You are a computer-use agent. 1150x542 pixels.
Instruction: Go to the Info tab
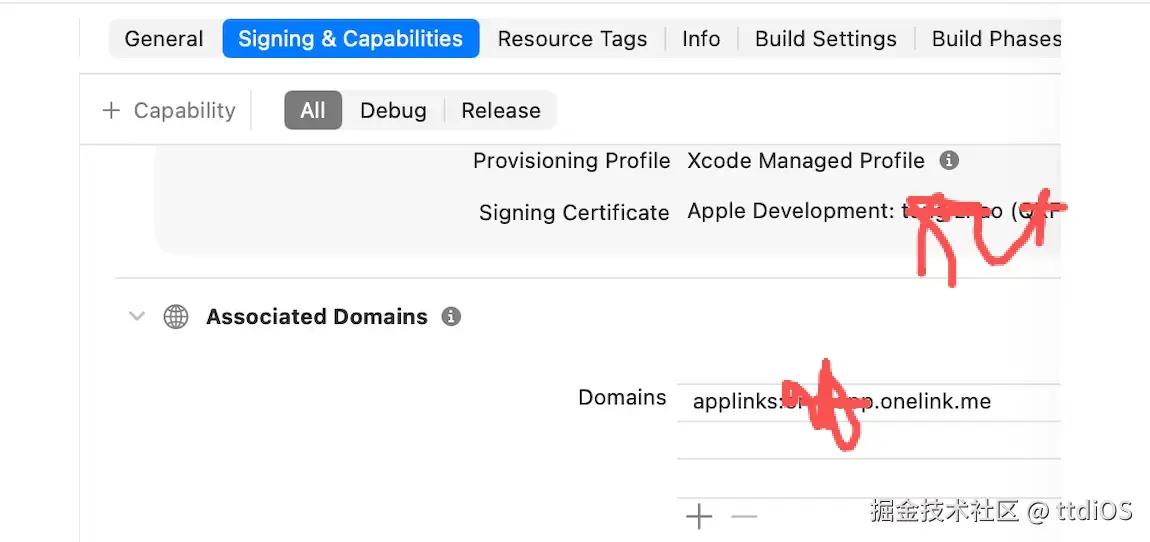coord(701,39)
